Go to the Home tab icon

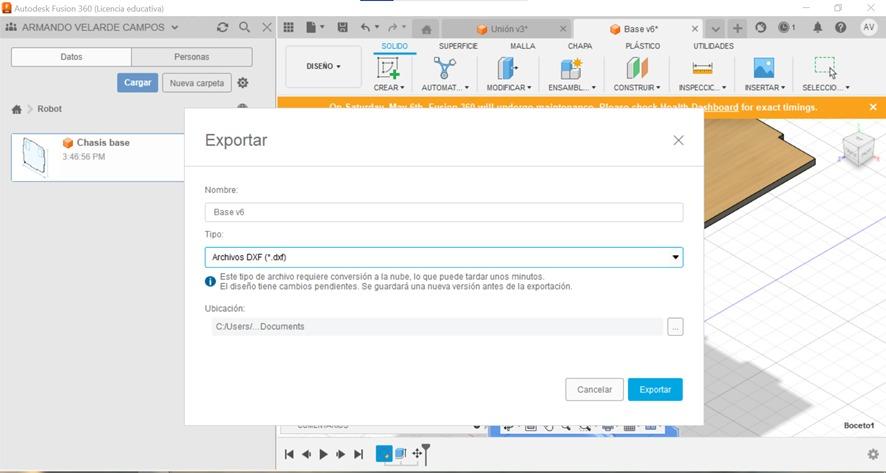coord(427,29)
